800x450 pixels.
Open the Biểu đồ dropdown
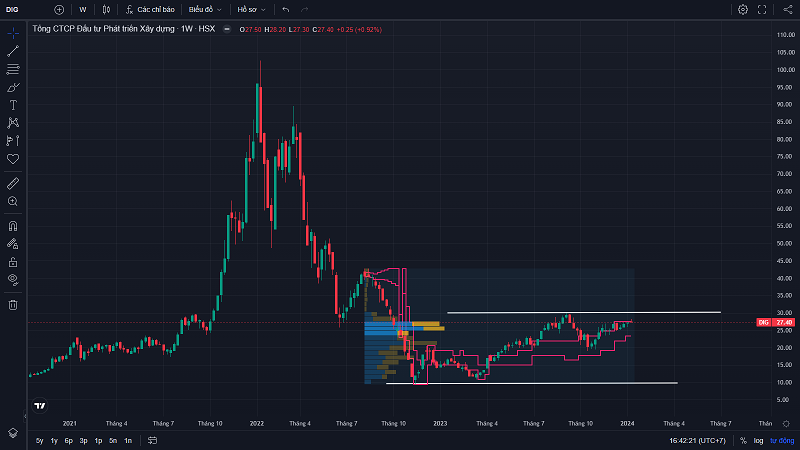(x=205, y=9)
